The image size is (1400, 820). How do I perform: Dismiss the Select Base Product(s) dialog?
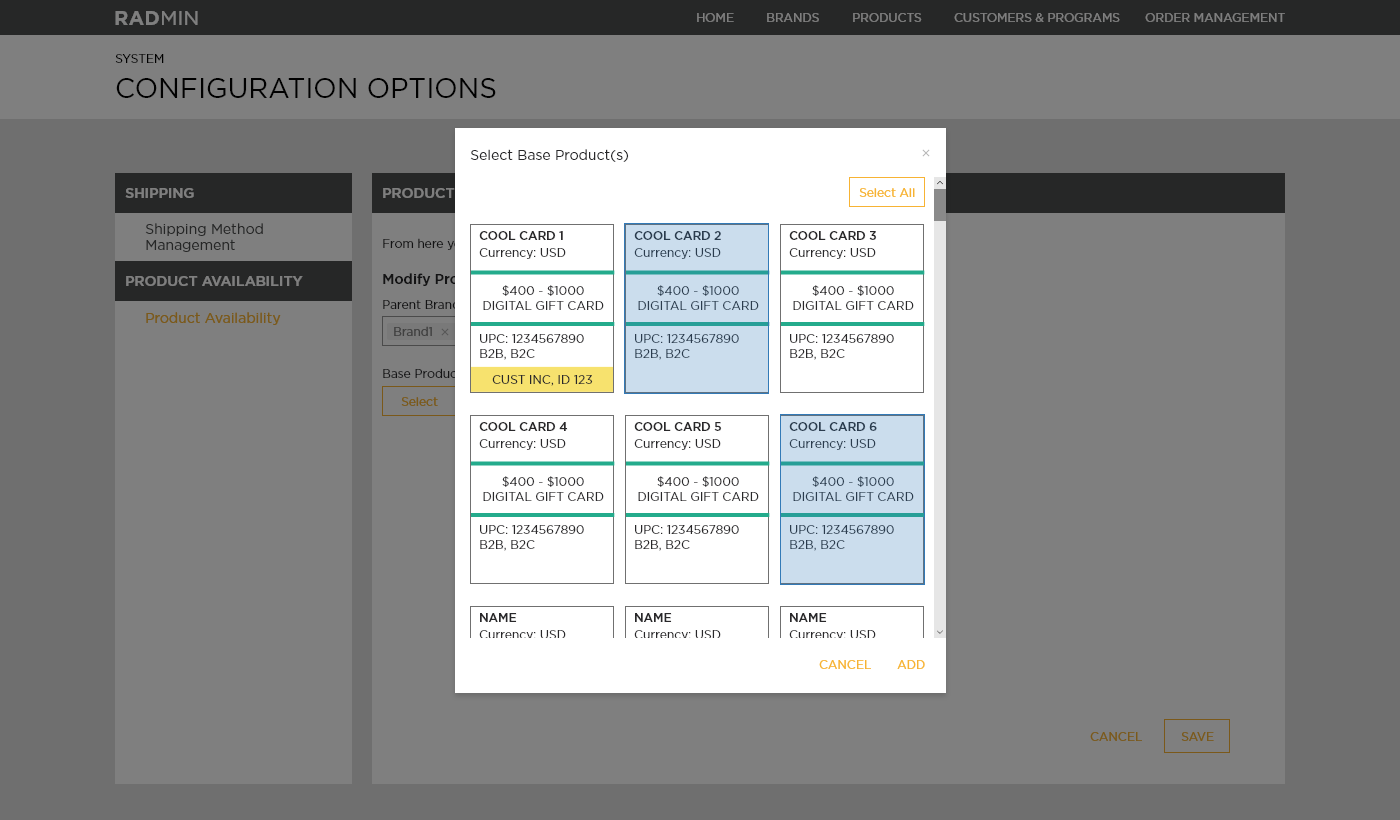click(x=925, y=152)
